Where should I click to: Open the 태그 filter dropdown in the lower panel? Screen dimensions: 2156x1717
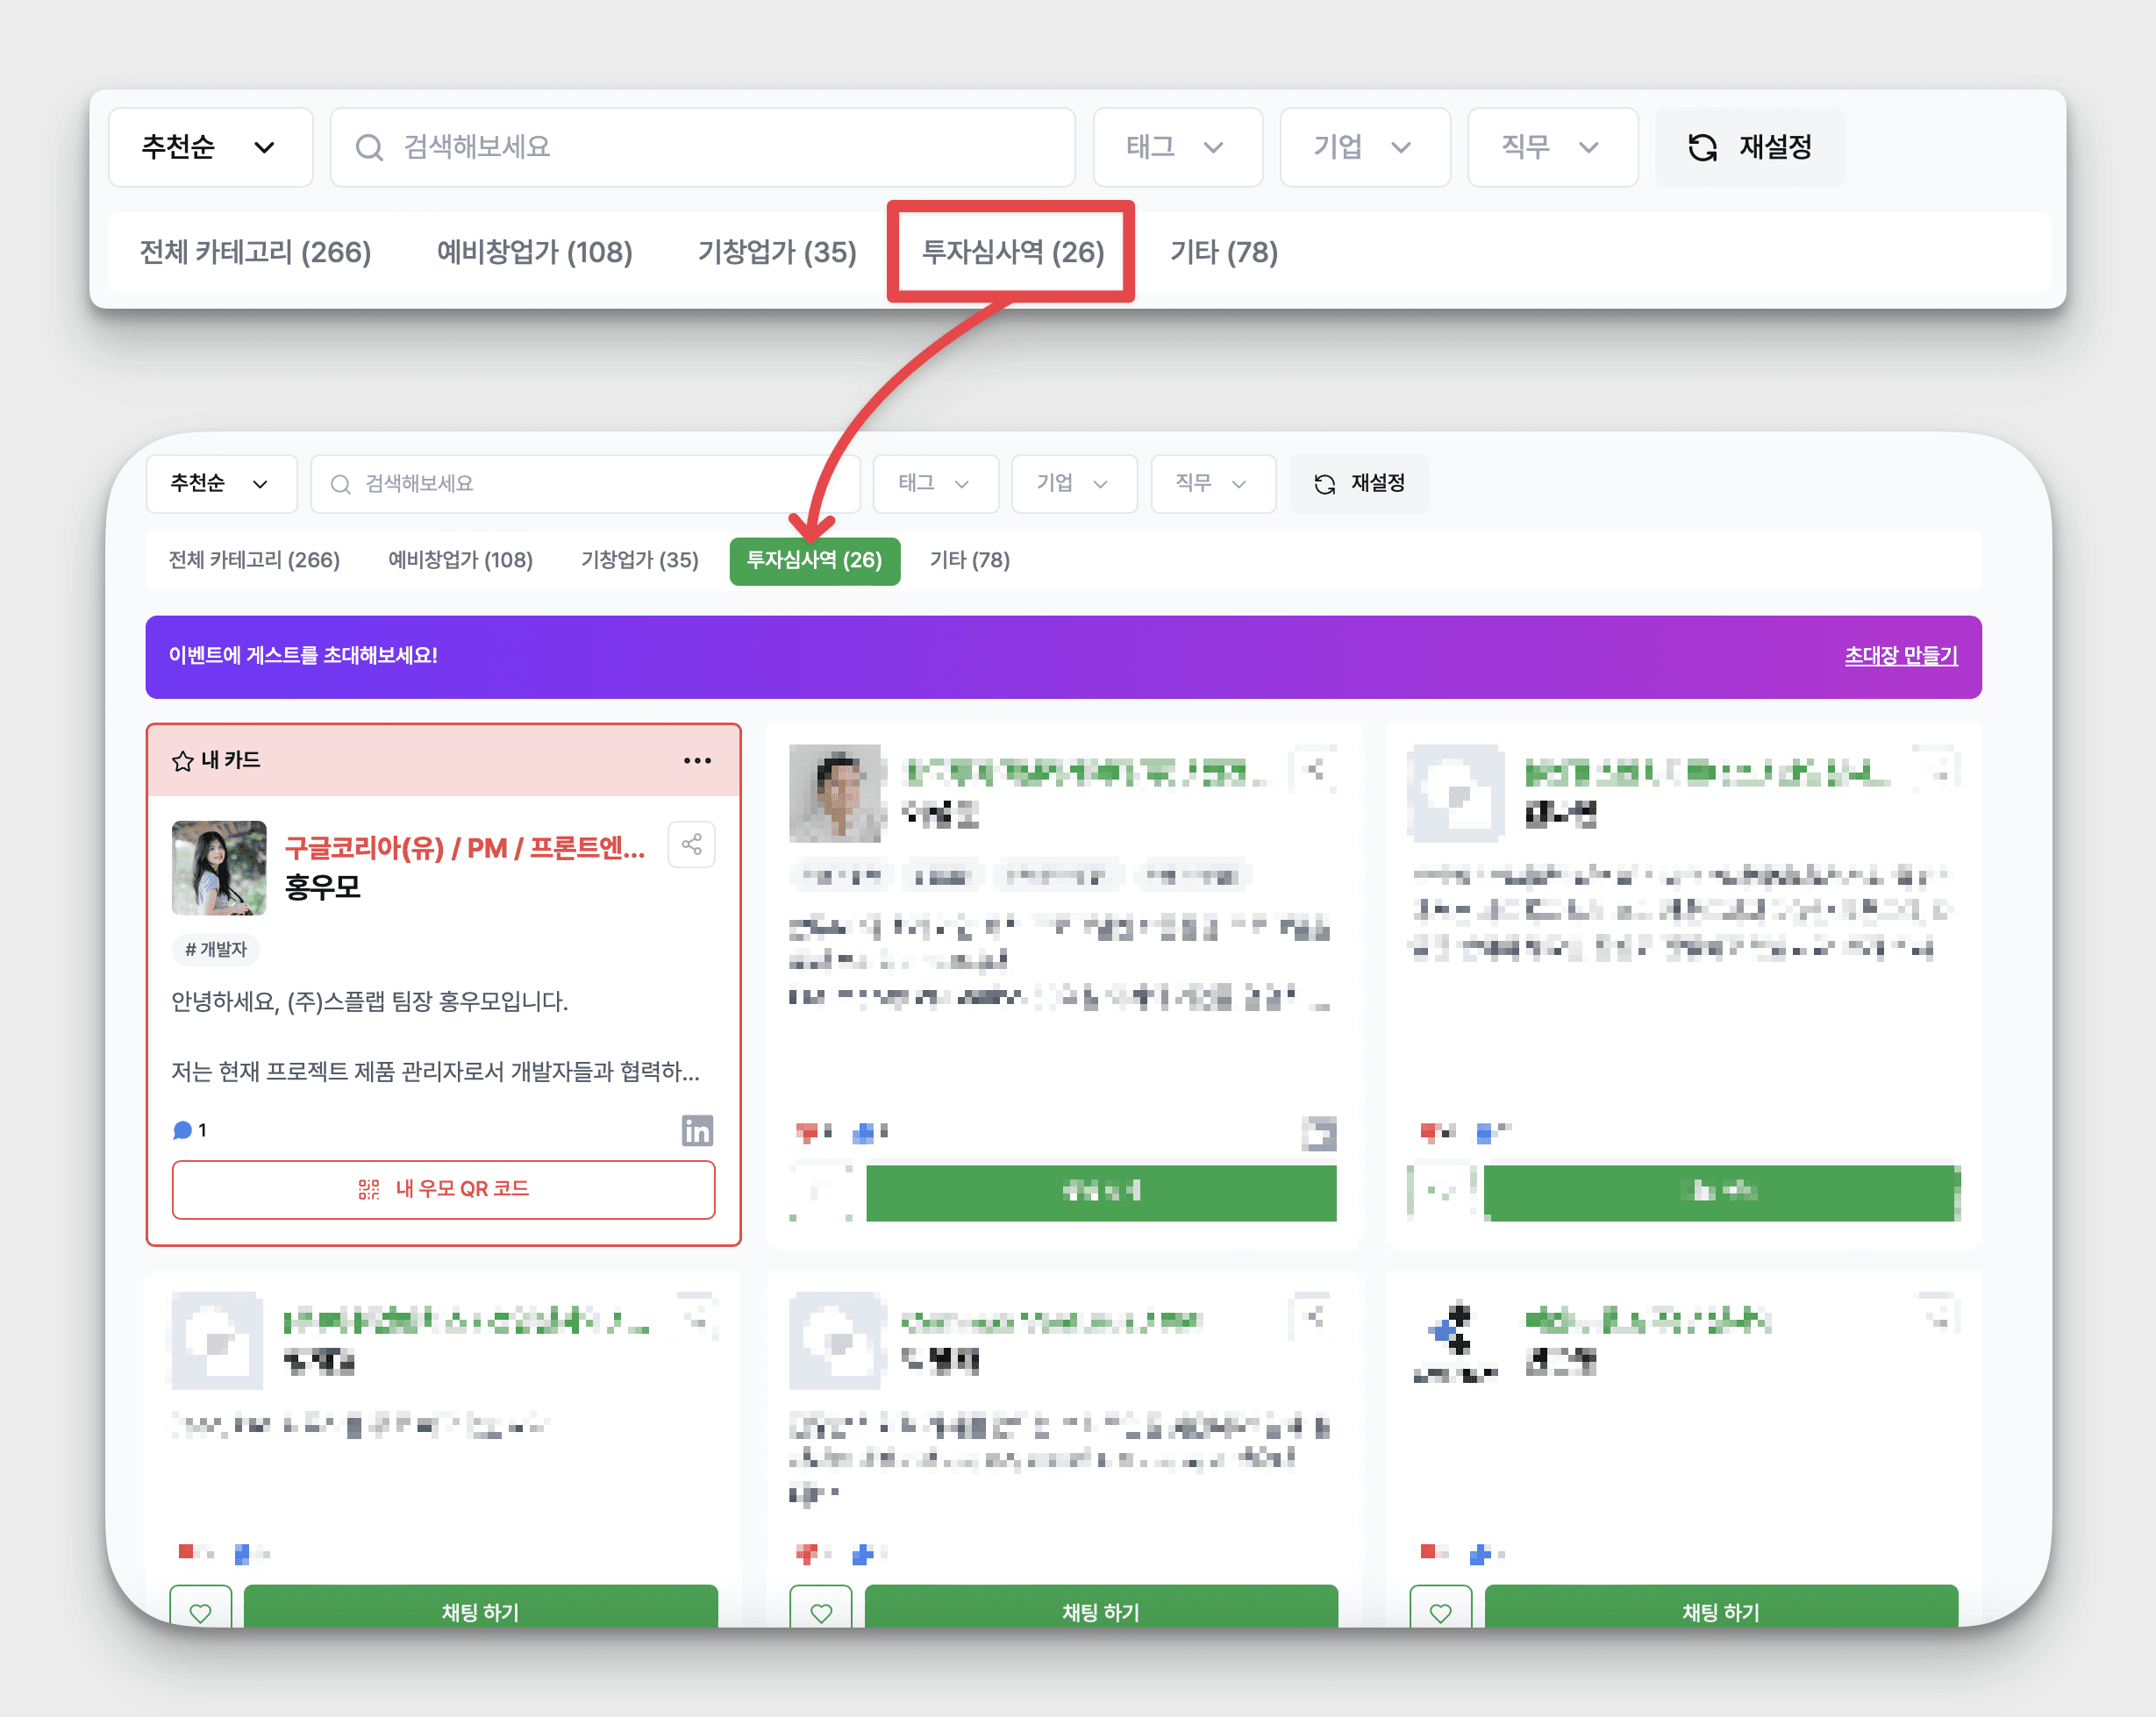pyautogui.click(x=934, y=484)
